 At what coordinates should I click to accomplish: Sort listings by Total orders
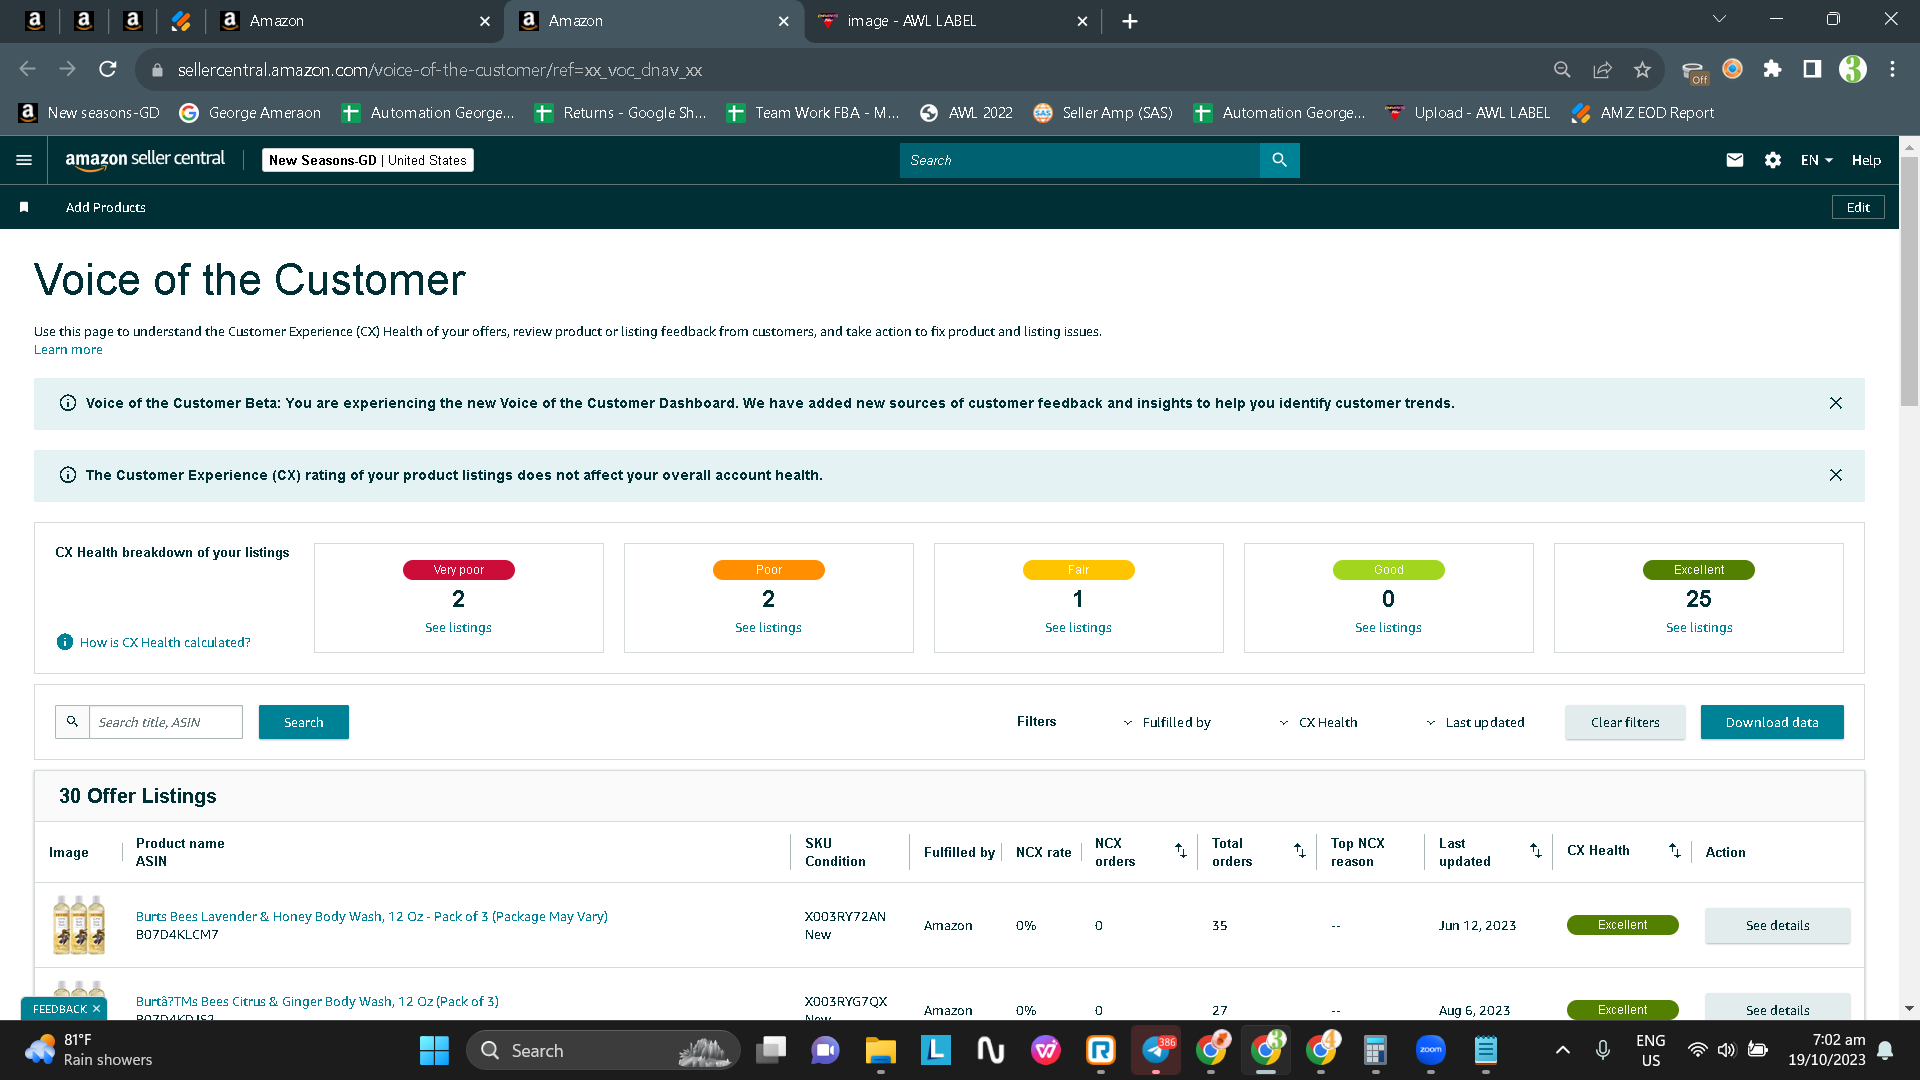pos(1300,851)
